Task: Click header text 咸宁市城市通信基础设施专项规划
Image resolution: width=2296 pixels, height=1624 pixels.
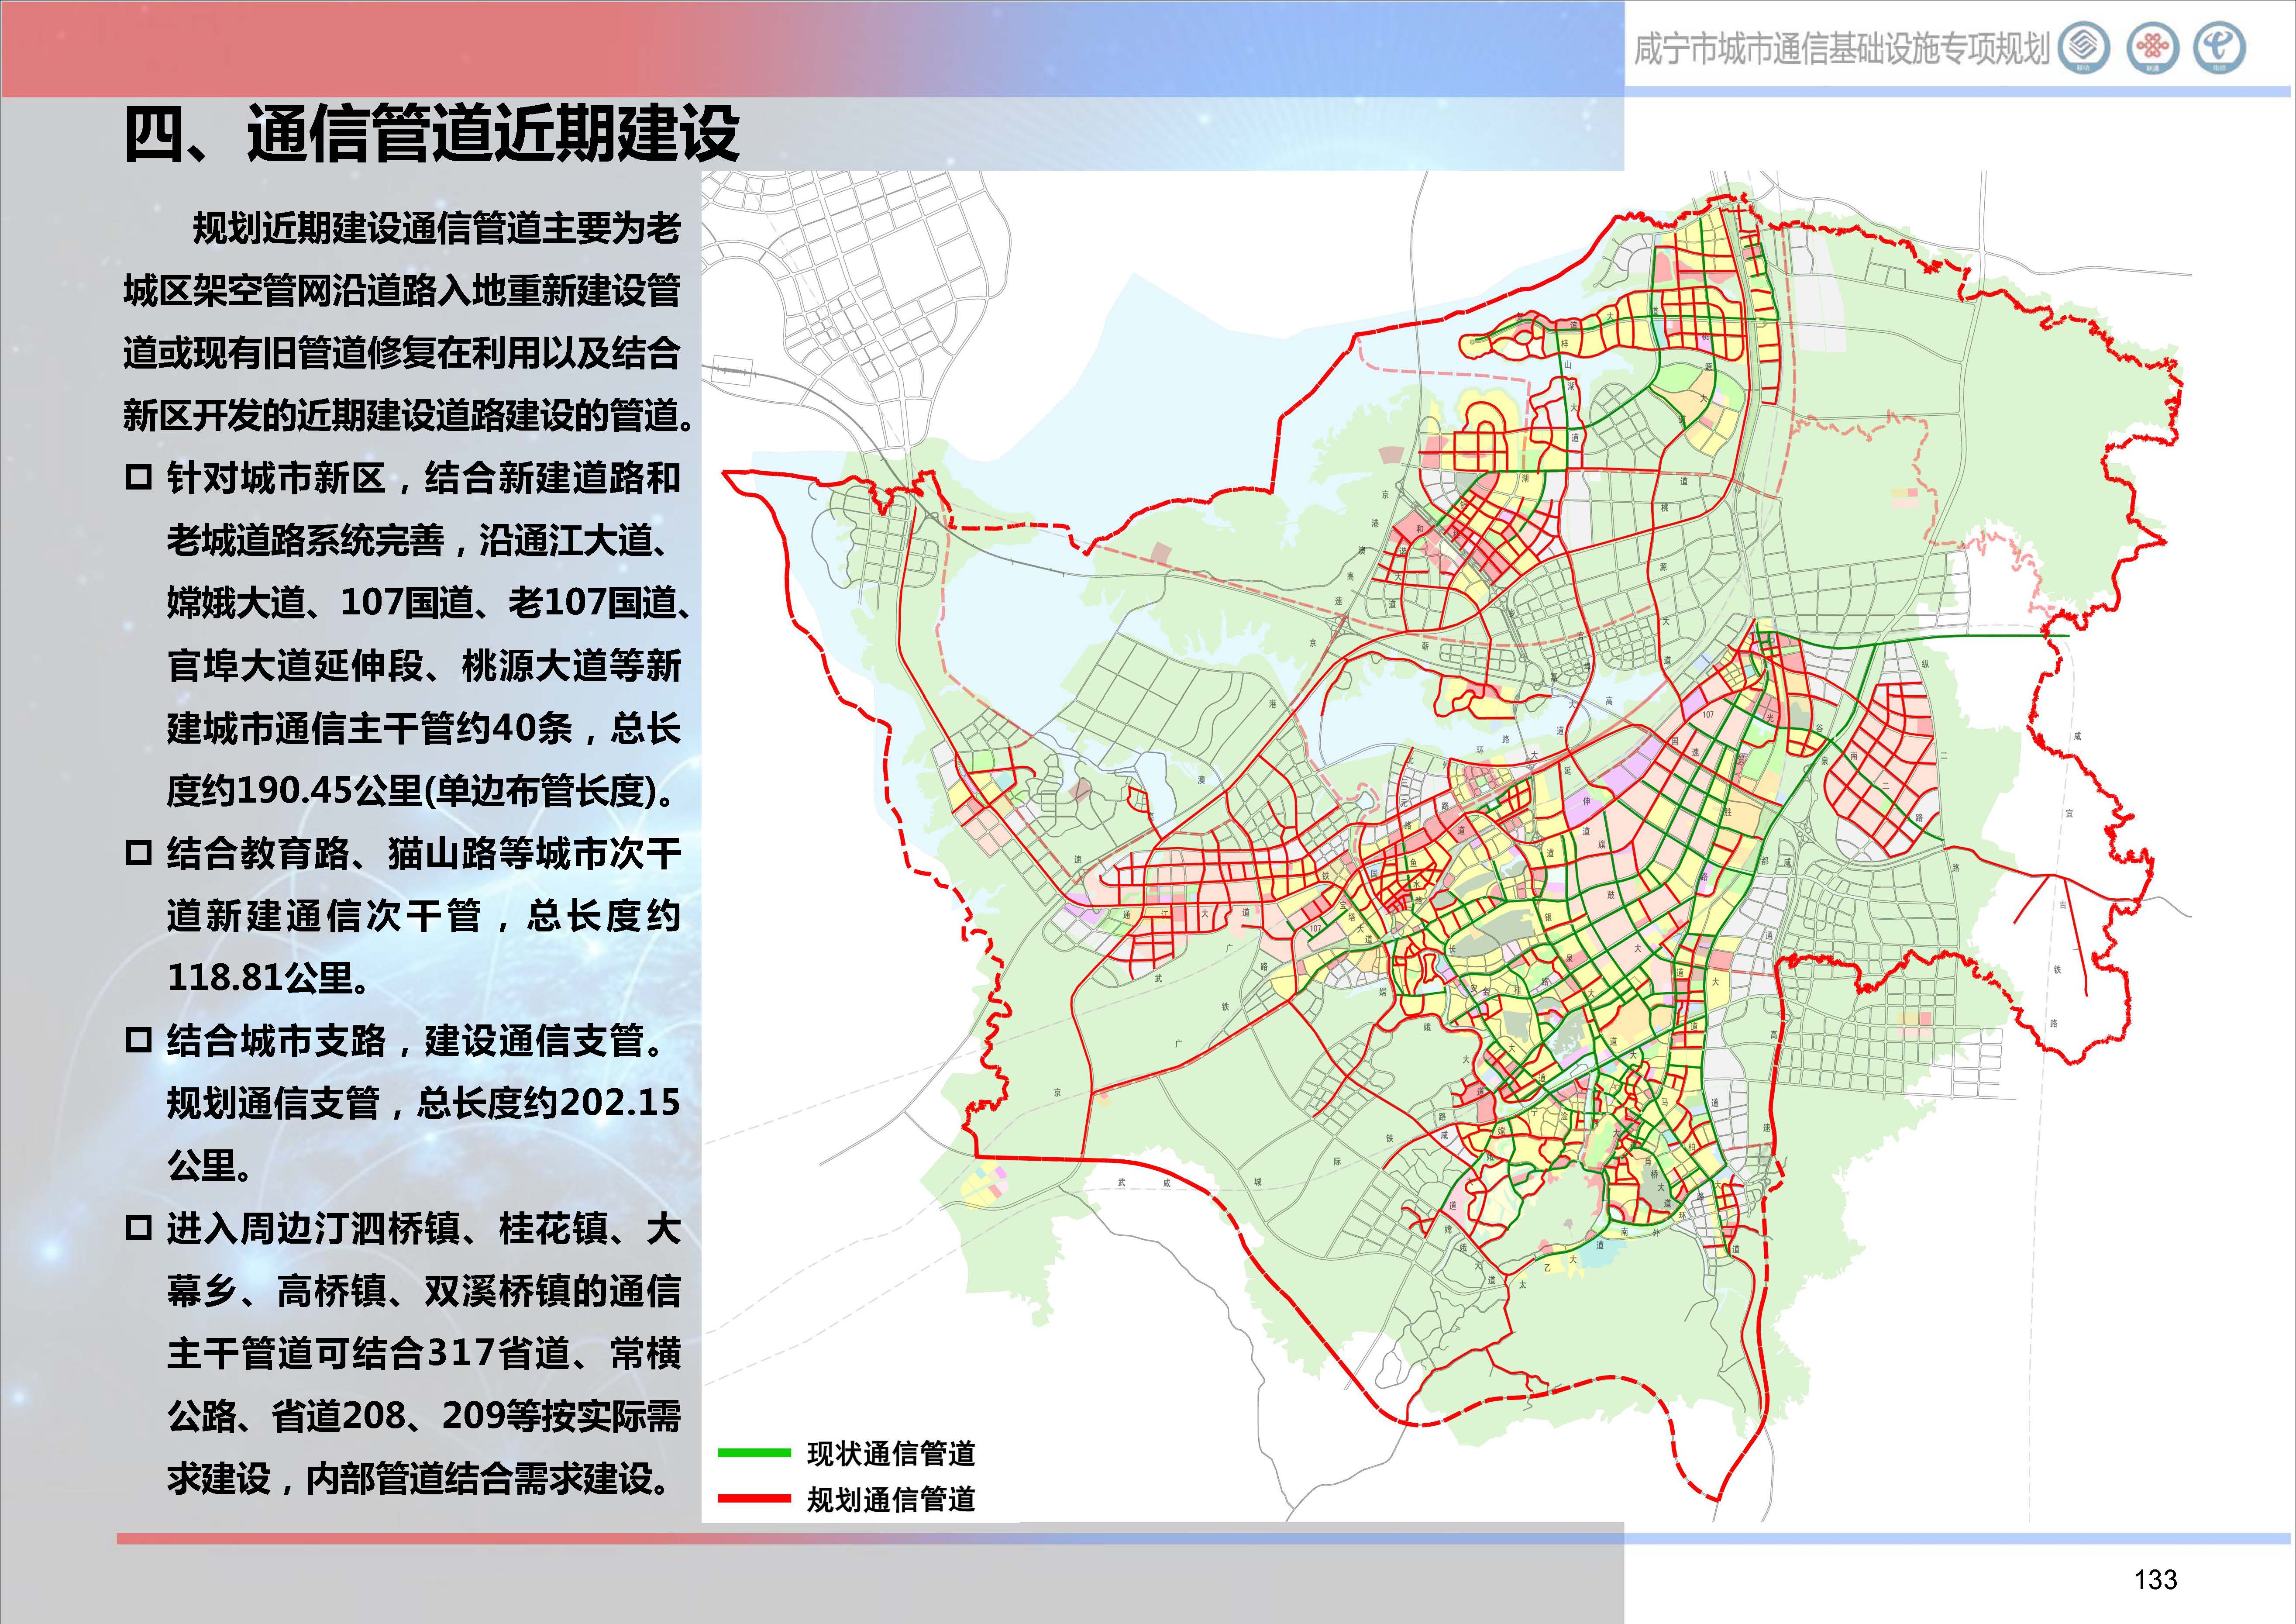Action: pyautogui.click(x=1842, y=49)
